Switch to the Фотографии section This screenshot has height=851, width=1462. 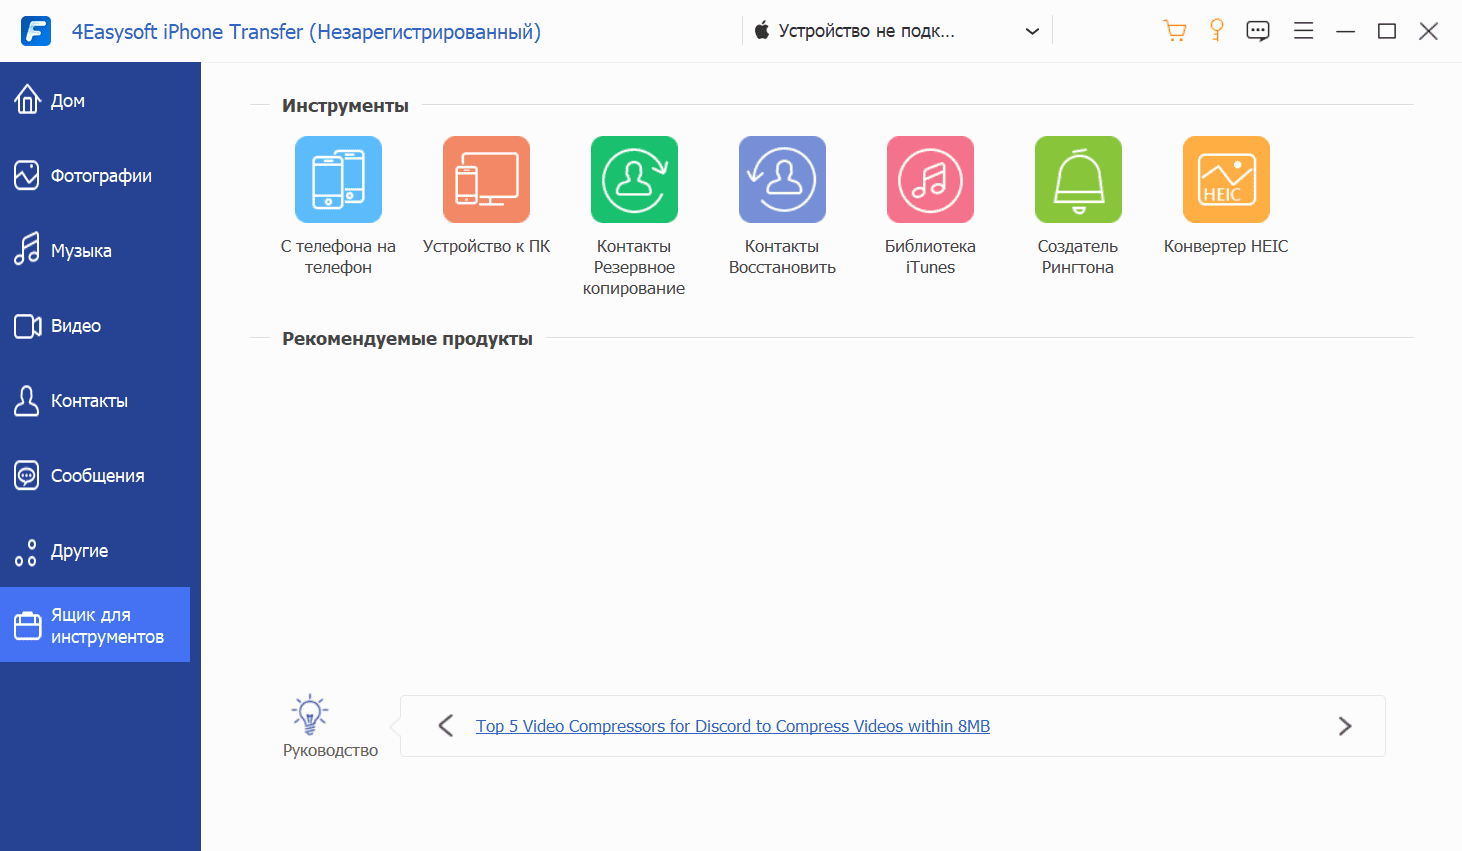pyautogui.click(x=95, y=175)
